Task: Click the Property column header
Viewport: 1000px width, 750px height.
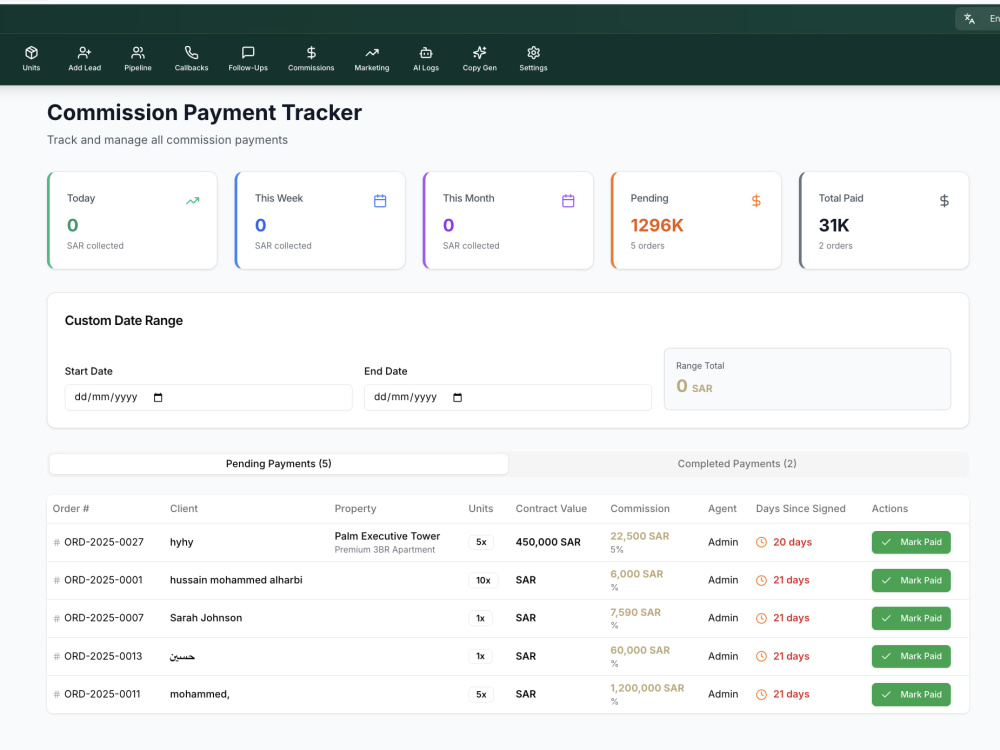Action: (x=355, y=508)
